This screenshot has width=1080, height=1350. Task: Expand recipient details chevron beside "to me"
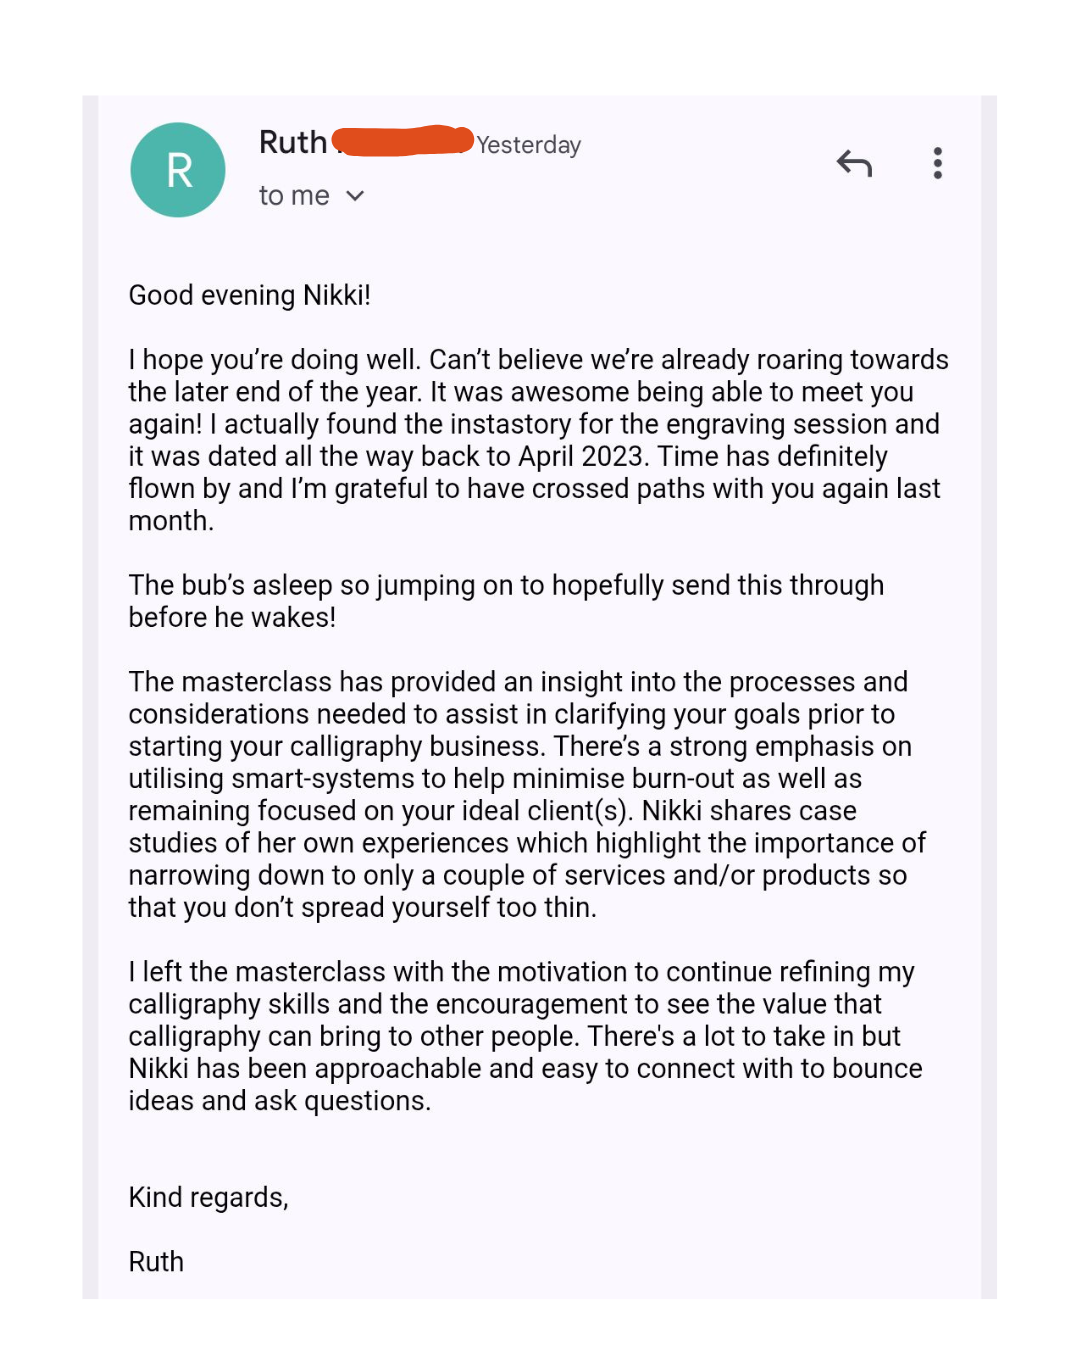355,196
